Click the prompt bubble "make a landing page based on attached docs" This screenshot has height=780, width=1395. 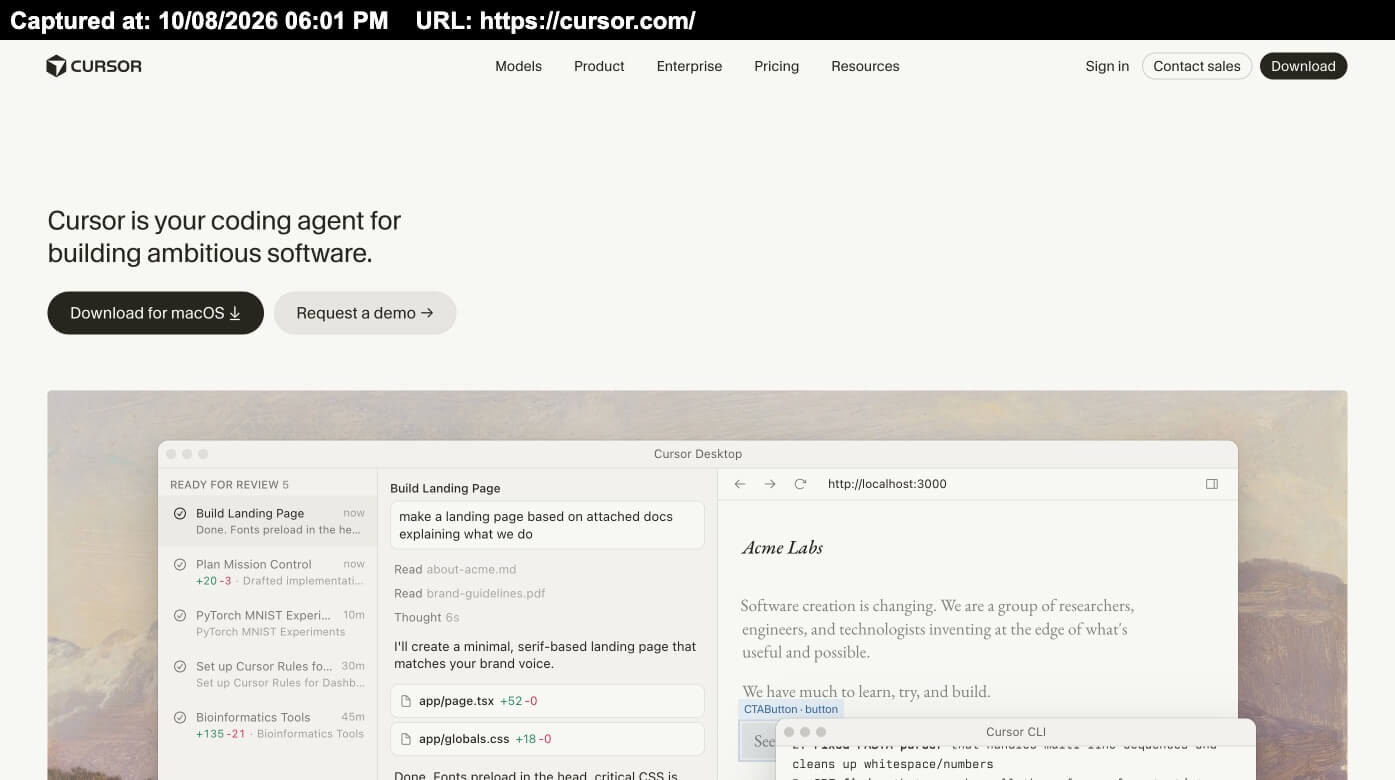point(547,525)
